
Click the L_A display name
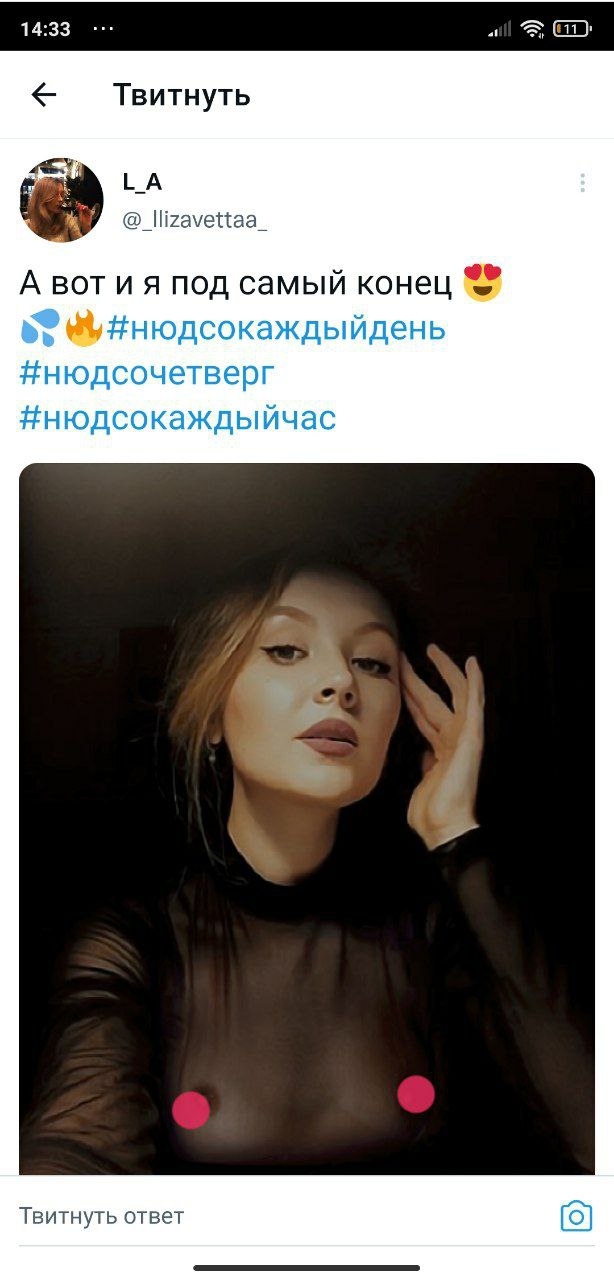(x=142, y=181)
